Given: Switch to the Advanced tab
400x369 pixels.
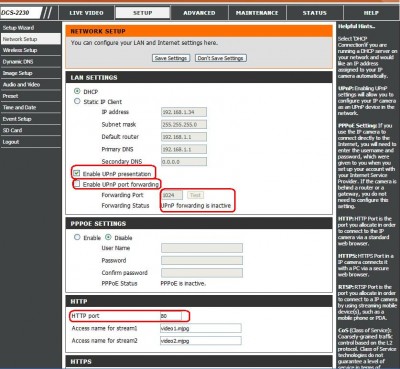Looking at the screenshot, I should tap(199, 13).
